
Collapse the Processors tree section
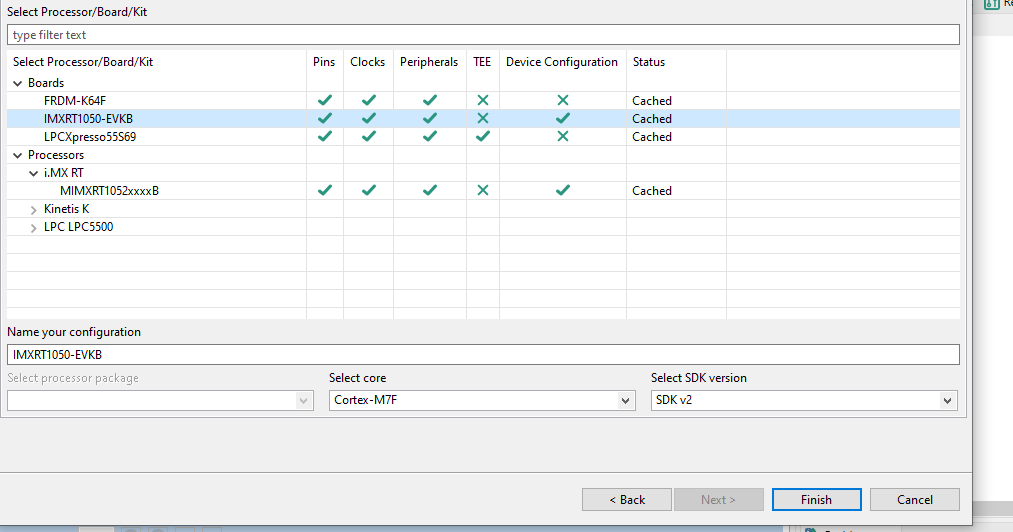point(18,156)
